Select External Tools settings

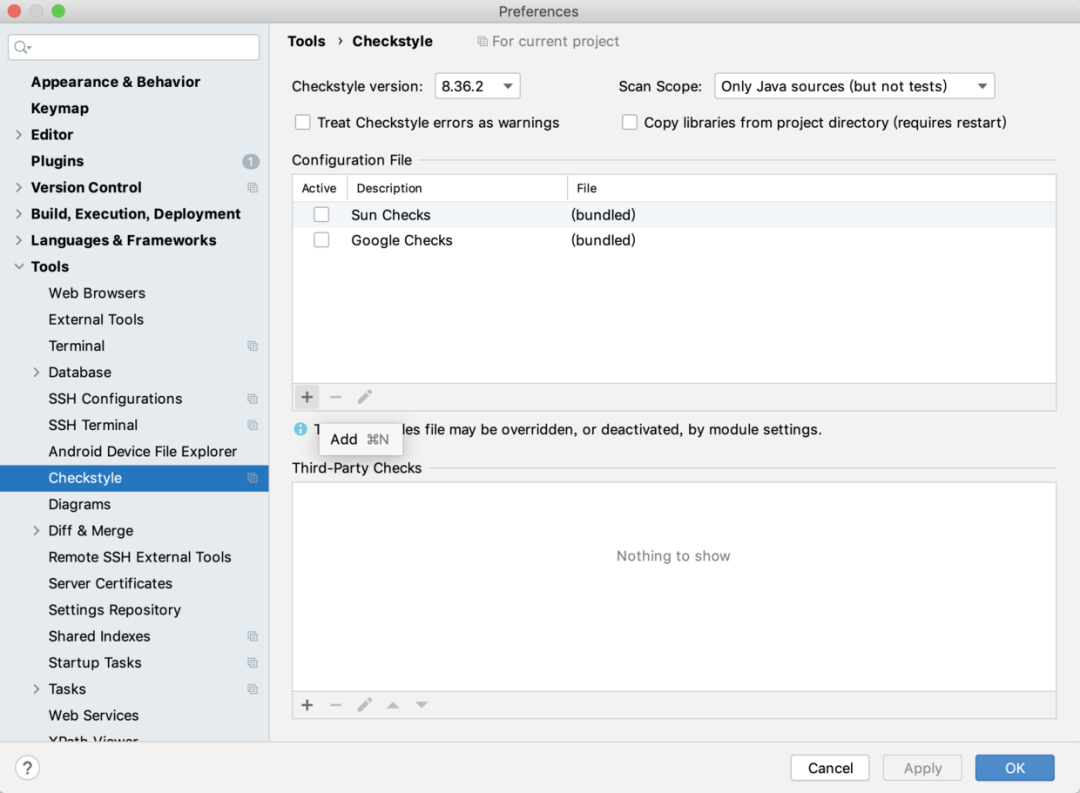[x=96, y=319]
